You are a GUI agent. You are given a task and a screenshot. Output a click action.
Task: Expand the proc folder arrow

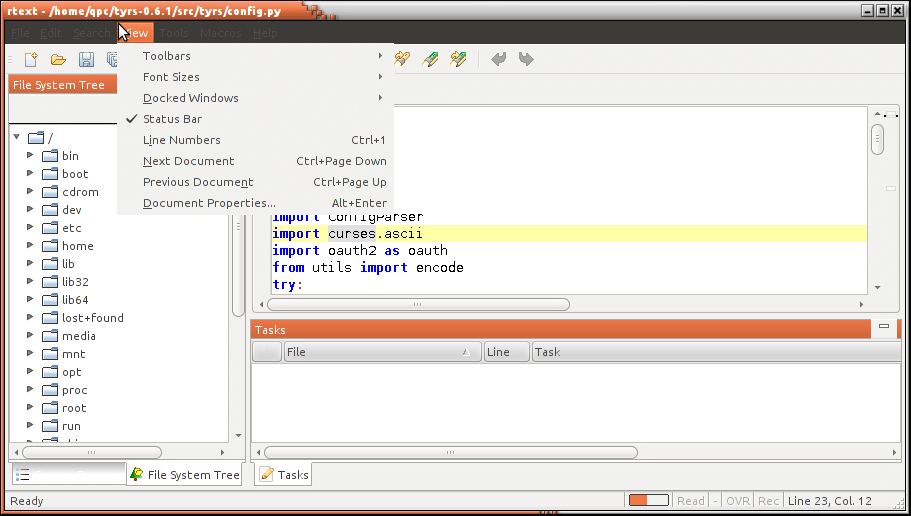coord(30,389)
